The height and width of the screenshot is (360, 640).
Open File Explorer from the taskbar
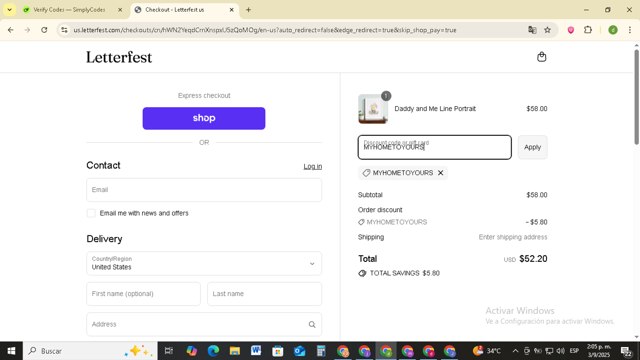(x=235, y=351)
